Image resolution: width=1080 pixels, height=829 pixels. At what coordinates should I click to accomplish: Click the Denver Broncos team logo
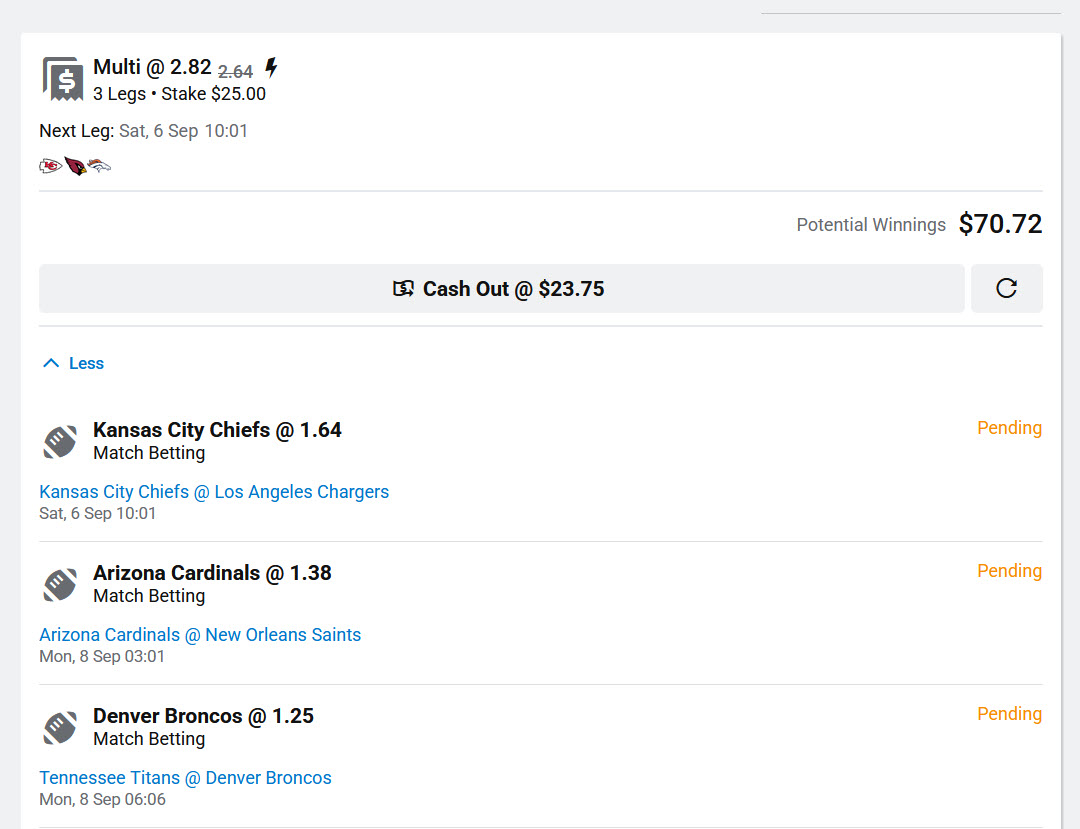pos(99,166)
